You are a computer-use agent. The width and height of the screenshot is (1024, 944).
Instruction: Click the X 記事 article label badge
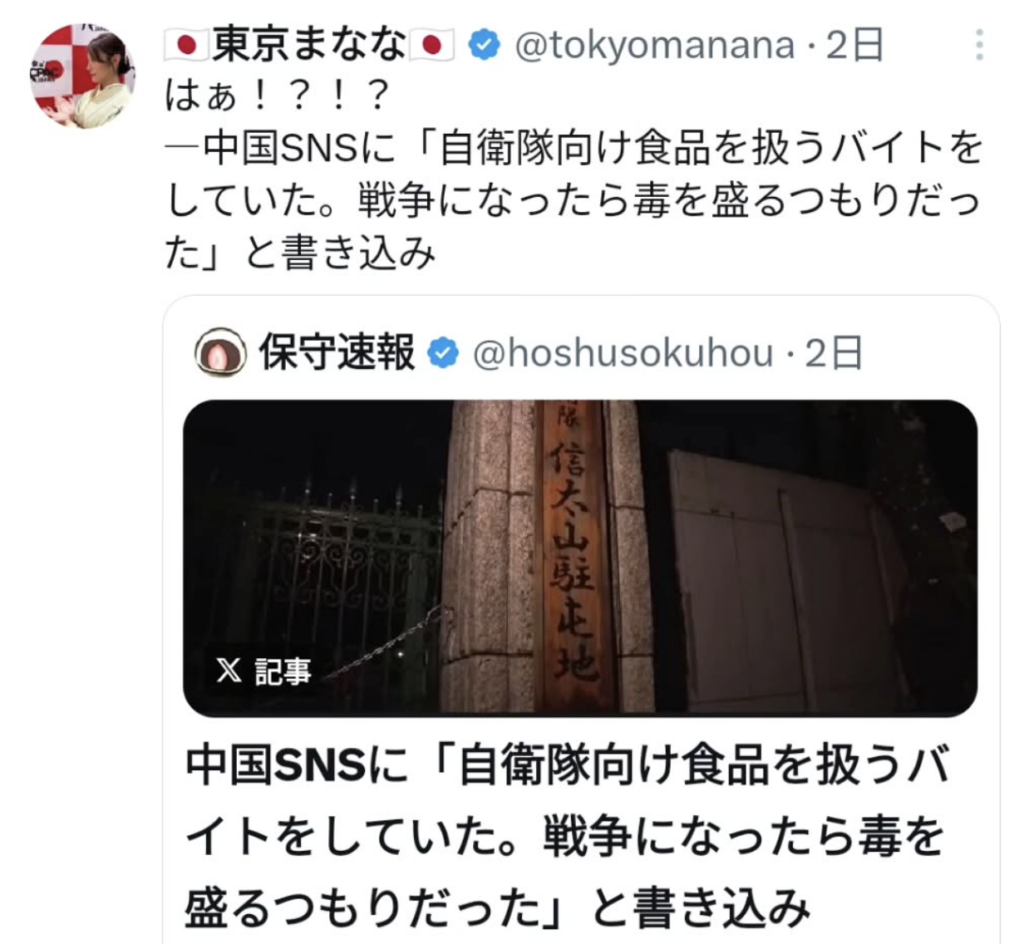click(263, 670)
